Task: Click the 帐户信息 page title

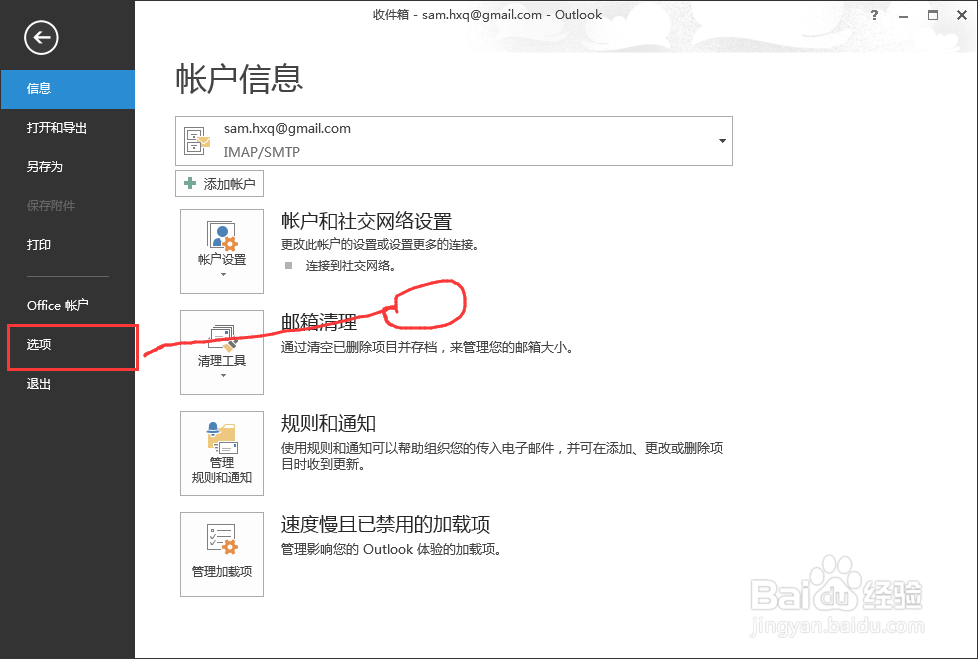Action: (239, 79)
